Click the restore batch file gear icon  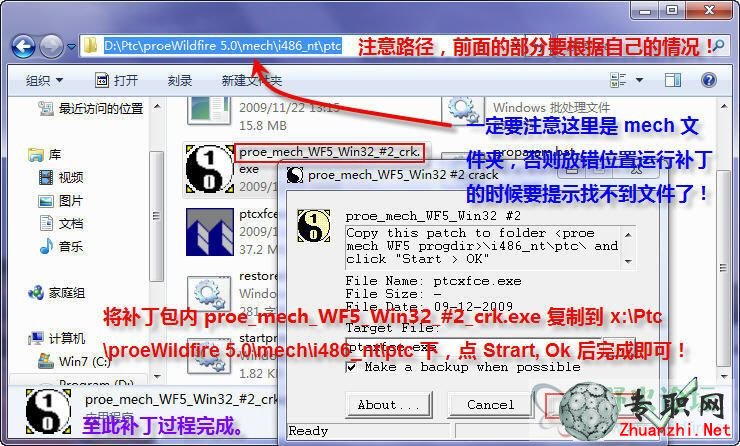click(x=209, y=294)
